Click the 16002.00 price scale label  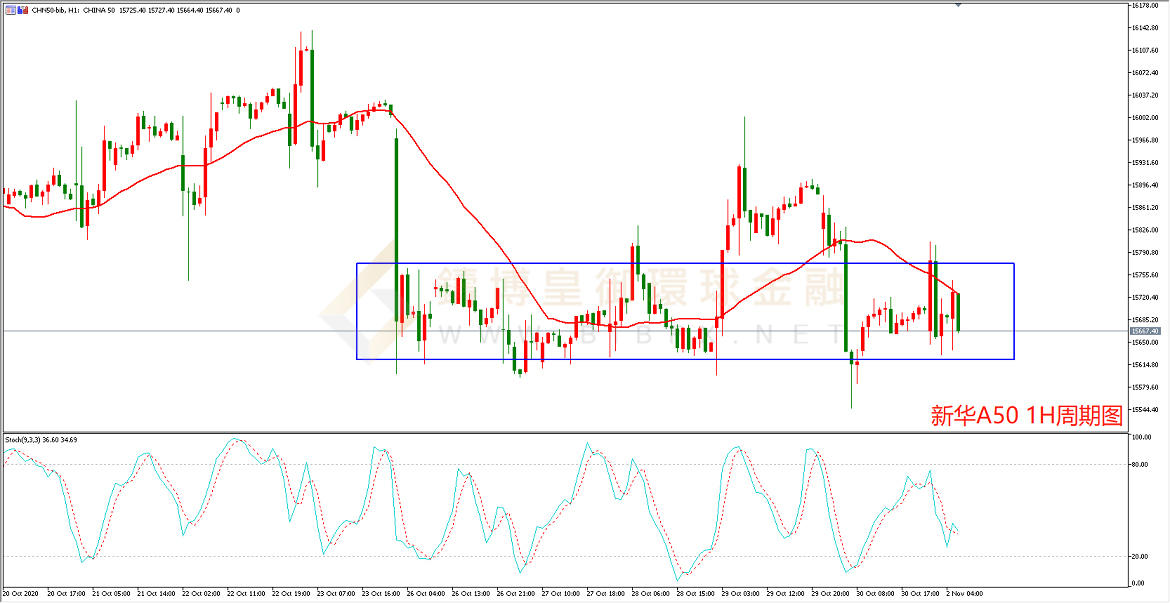click(1144, 118)
